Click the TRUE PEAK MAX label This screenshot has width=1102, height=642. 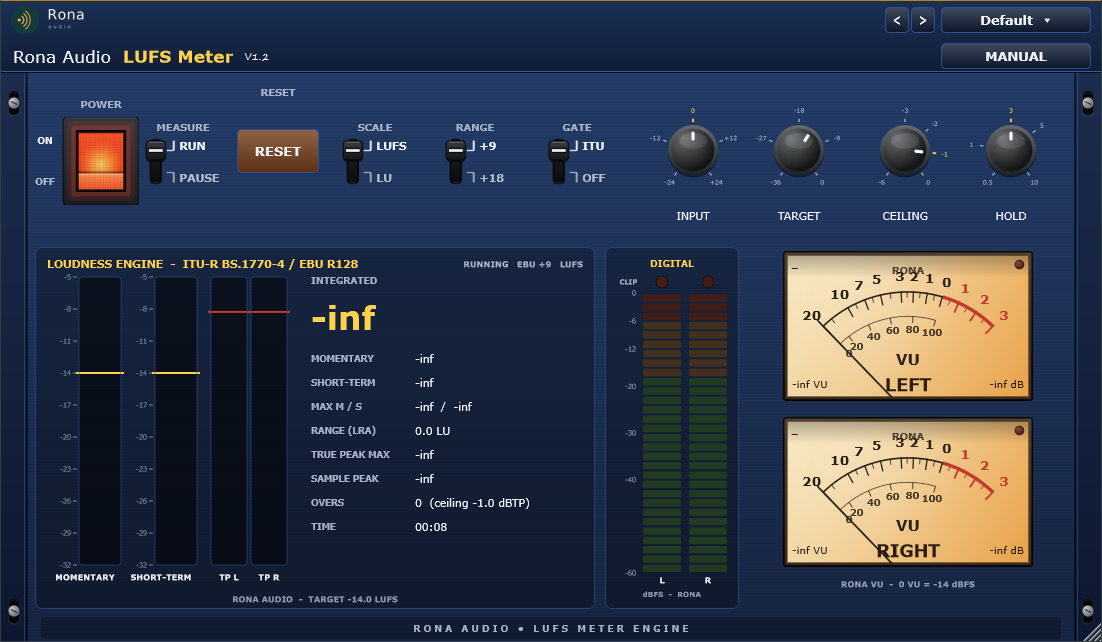[350, 455]
